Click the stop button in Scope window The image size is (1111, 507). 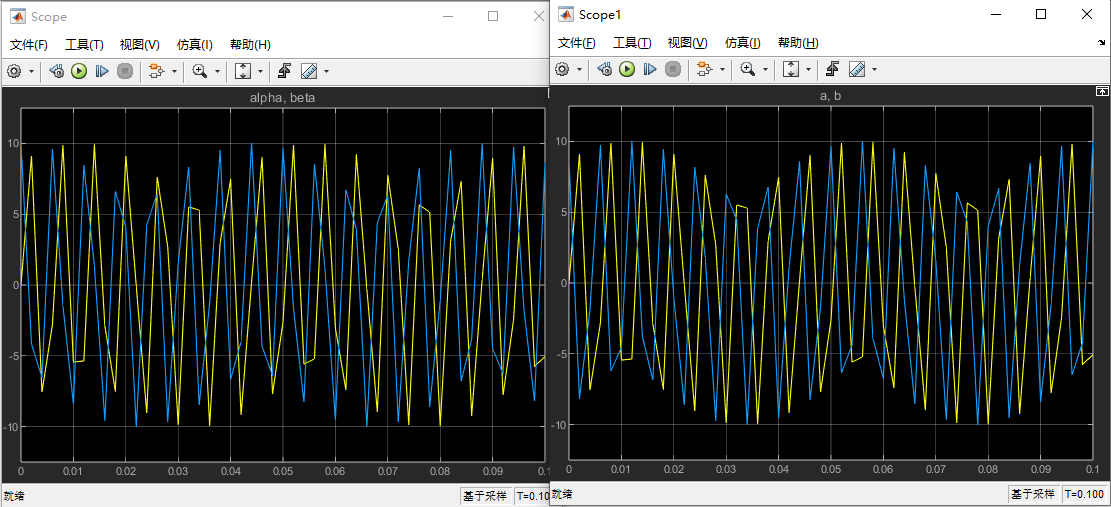pyautogui.click(x=125, y=71)
